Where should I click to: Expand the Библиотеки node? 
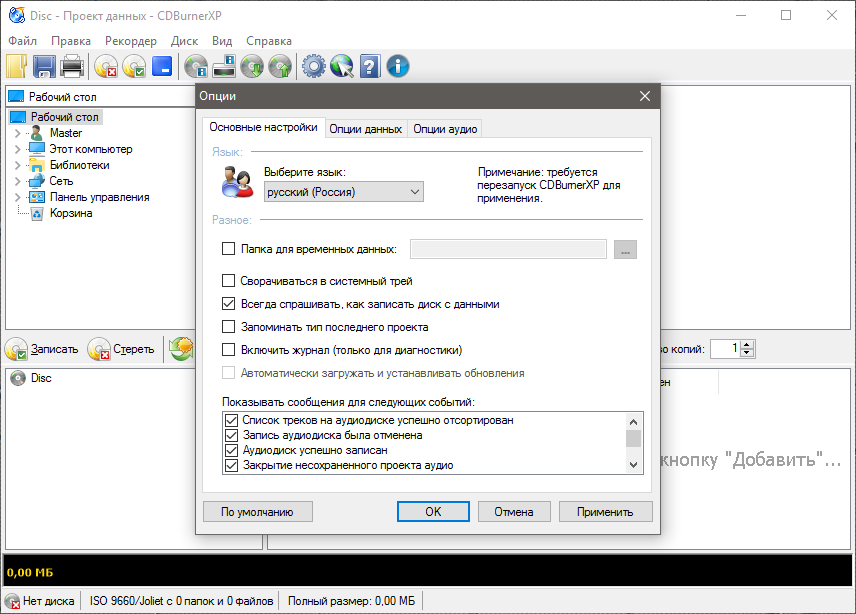pos(17,165)
